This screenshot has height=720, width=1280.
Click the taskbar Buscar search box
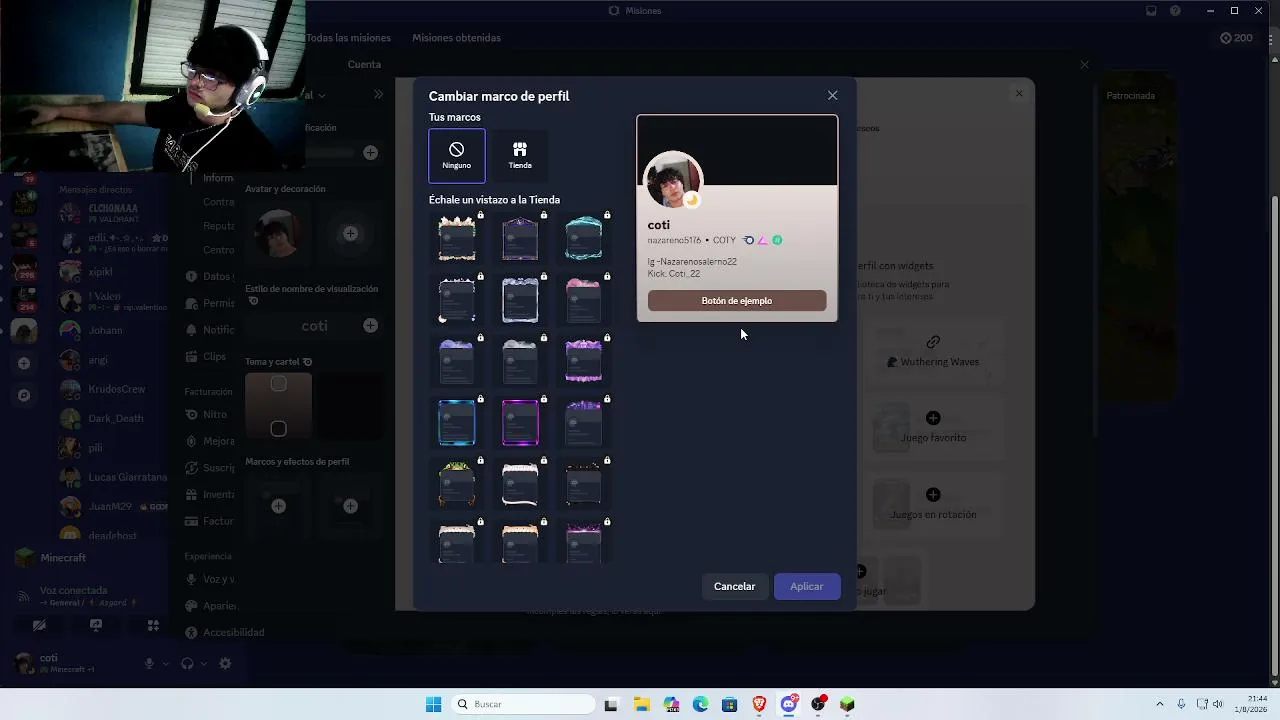523,704
